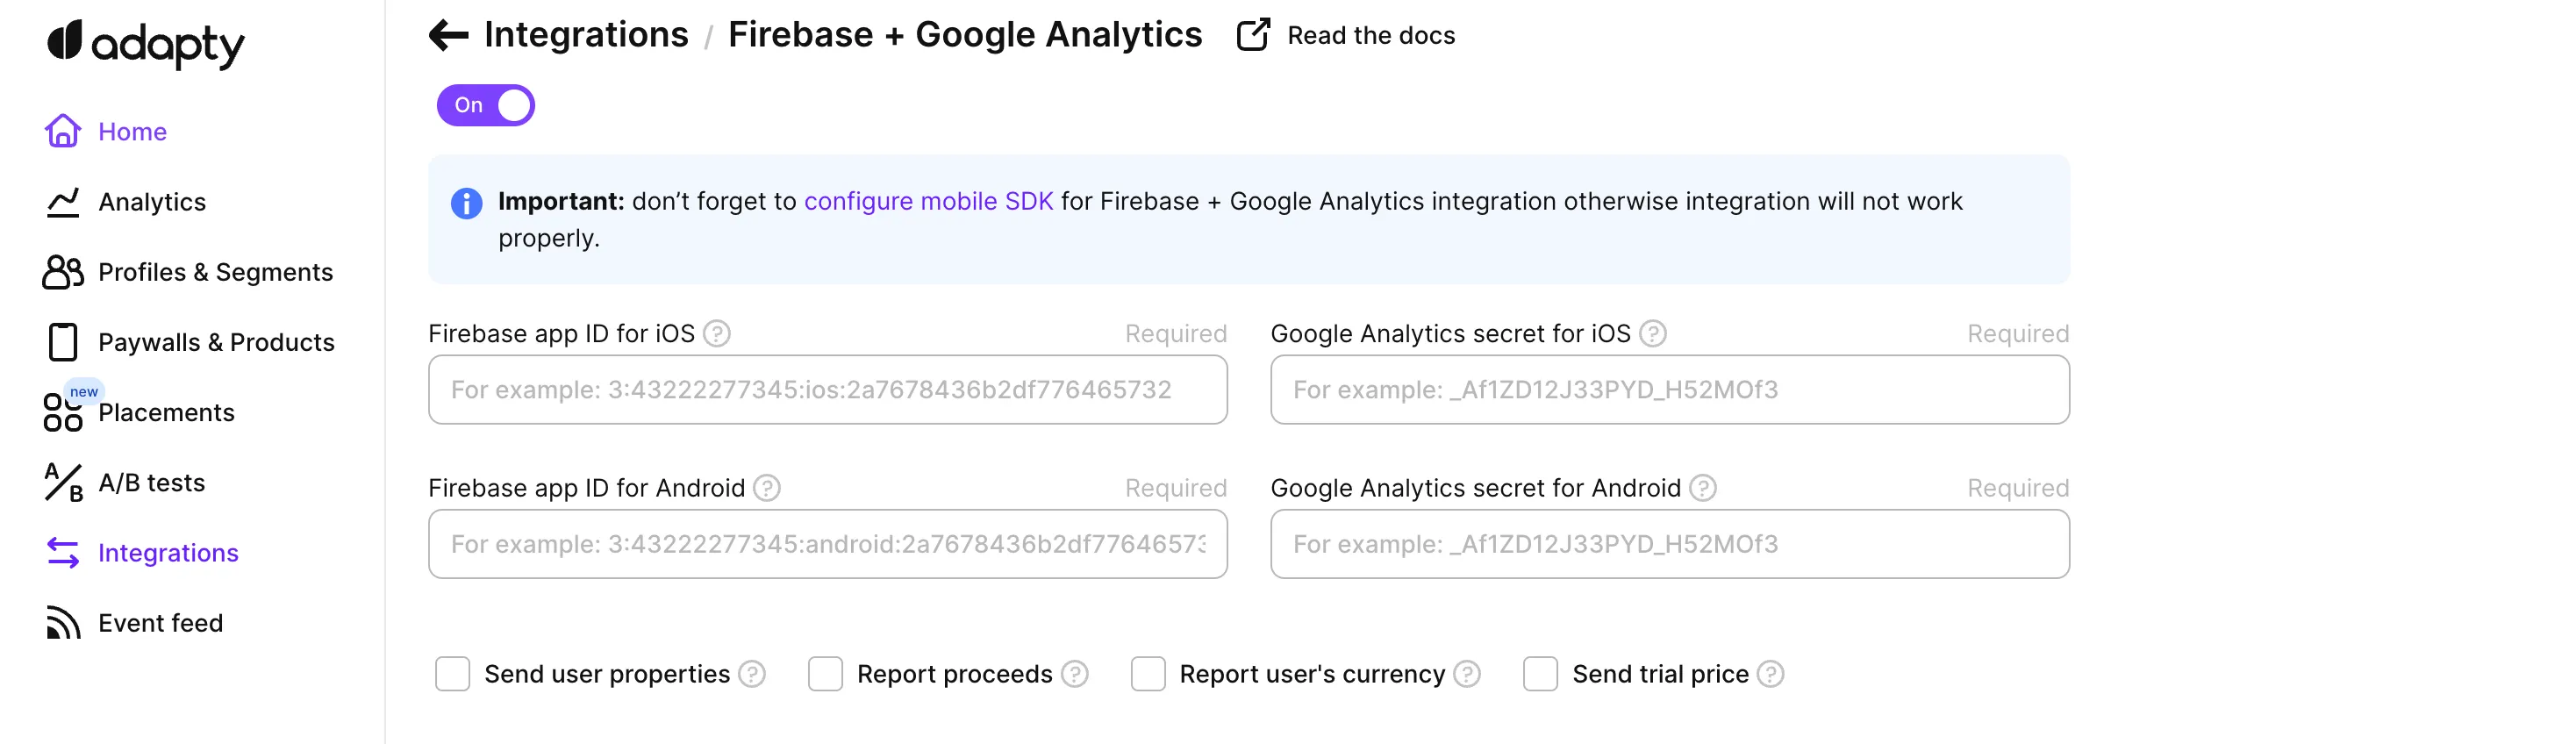Click the help icon beside Firebase app ID for iOS
Screen dimensions: 2576x744
click(717, 333)
